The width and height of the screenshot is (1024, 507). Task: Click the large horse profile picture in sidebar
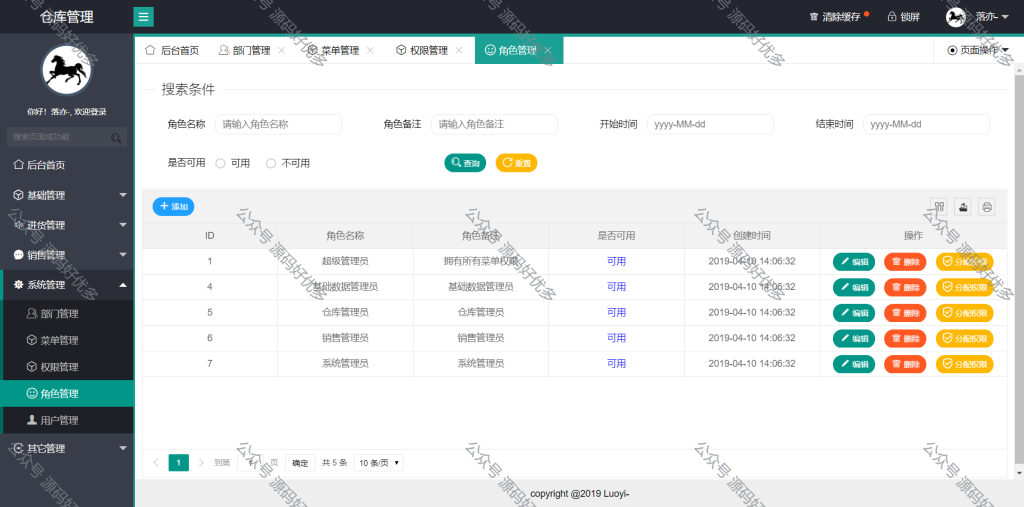click(x=67, y=71)
